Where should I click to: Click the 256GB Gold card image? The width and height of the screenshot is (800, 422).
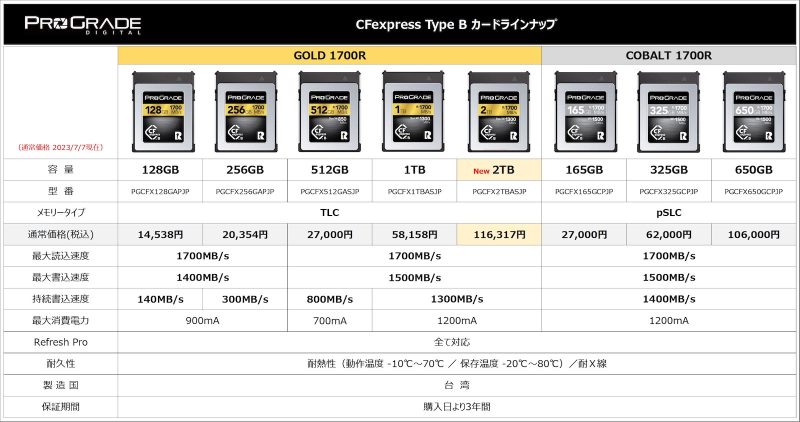click(x=246, y=111)
